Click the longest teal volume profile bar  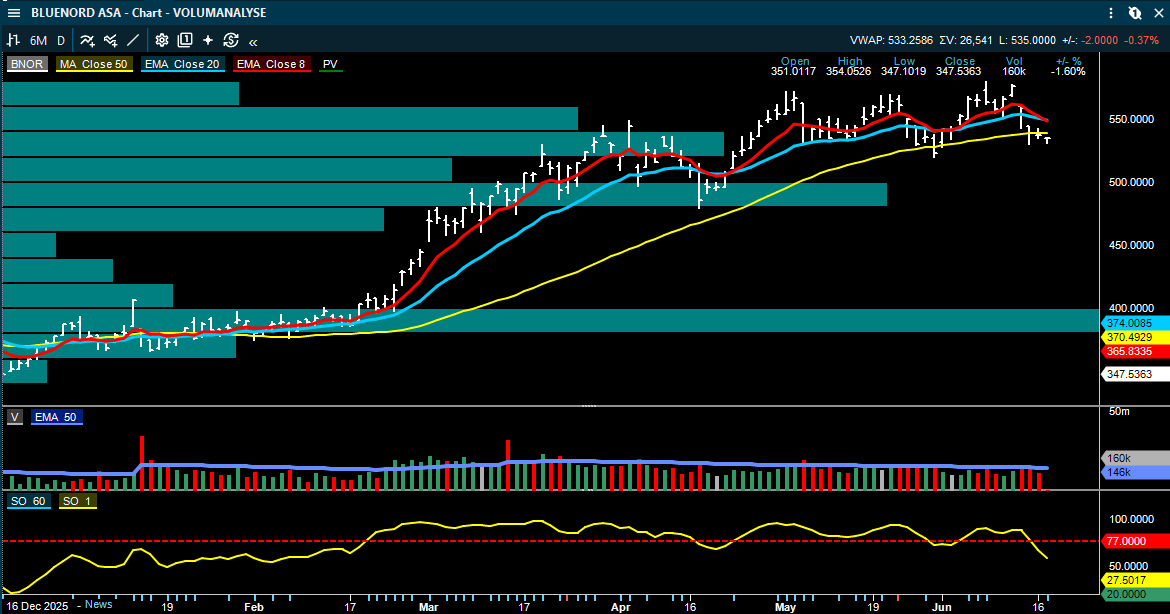click(551, 321)
